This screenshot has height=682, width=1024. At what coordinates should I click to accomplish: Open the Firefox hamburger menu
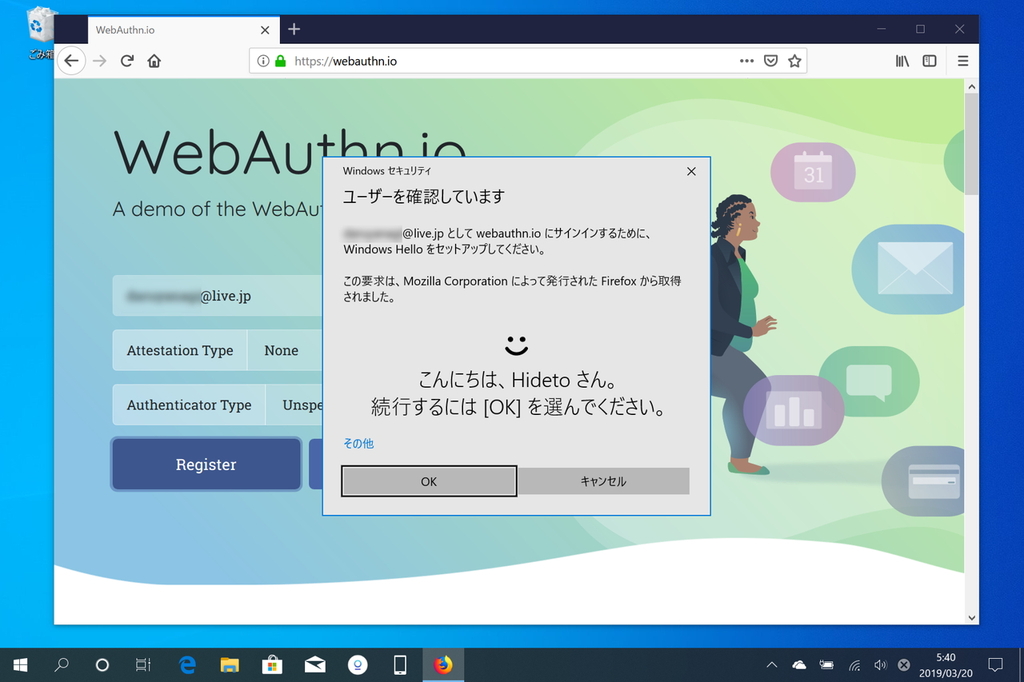[x=962, y=61]
